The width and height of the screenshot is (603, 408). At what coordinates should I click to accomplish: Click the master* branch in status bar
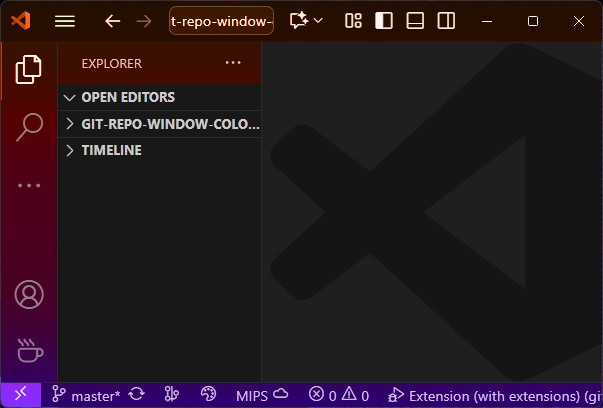click(x=86, y=395)
